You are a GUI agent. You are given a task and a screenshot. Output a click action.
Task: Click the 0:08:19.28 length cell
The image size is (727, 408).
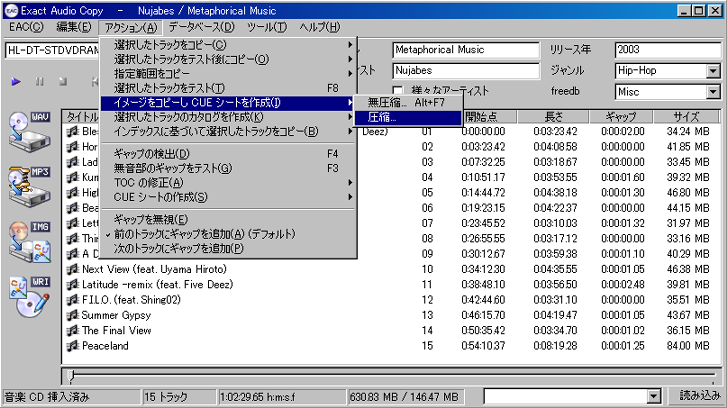555,346
